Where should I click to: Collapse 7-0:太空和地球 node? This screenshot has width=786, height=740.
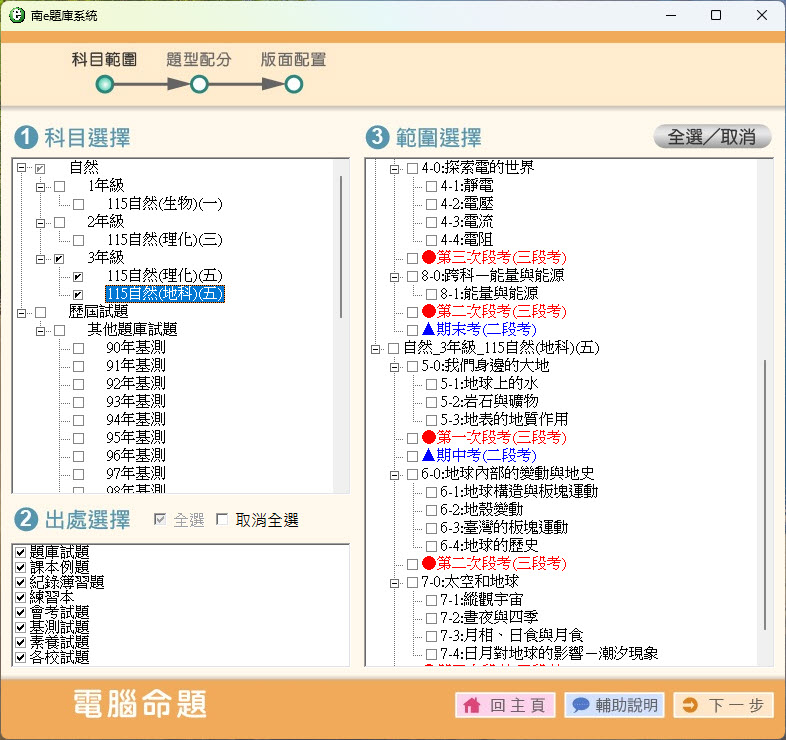pos(395,583)
